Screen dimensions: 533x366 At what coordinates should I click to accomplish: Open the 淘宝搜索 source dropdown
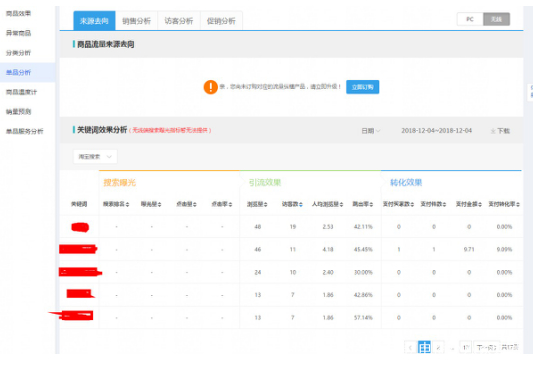(95, 157)
